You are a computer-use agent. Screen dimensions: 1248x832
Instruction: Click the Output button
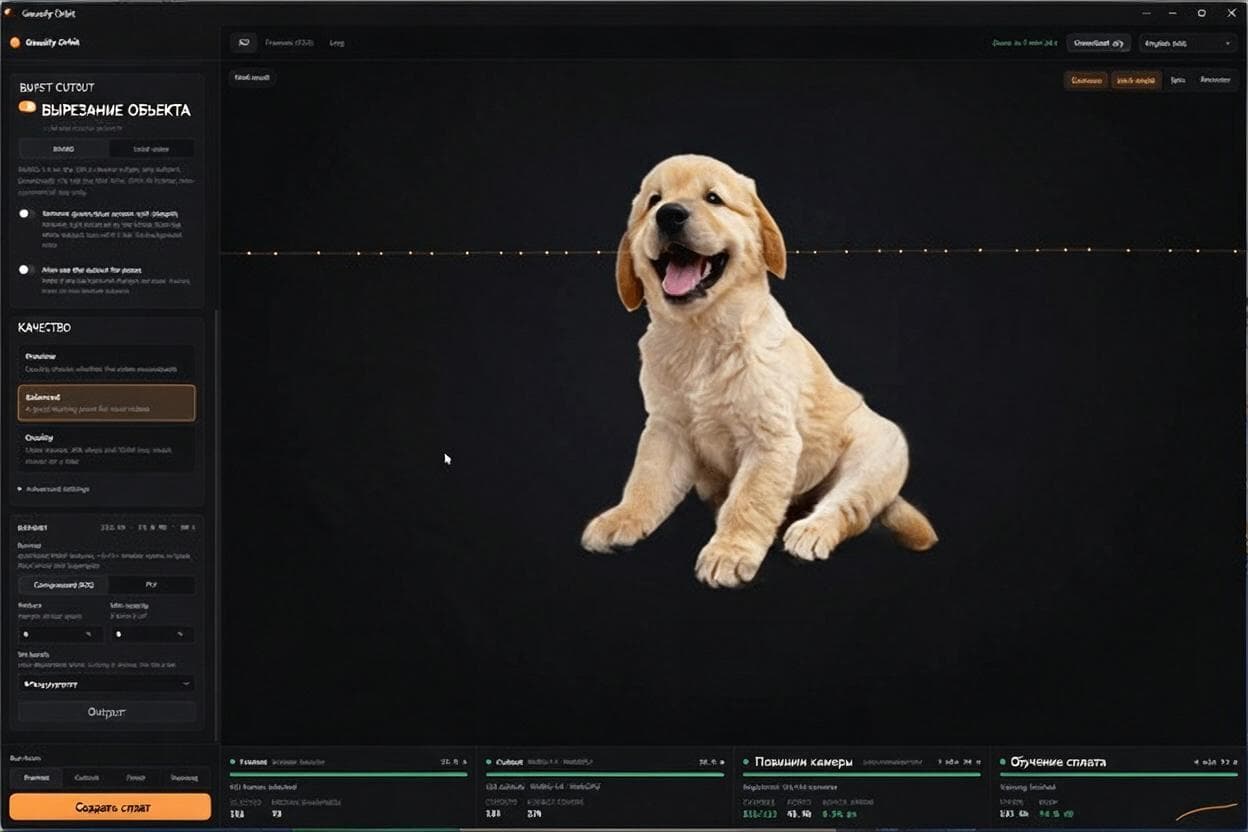[x=107, y=712]
